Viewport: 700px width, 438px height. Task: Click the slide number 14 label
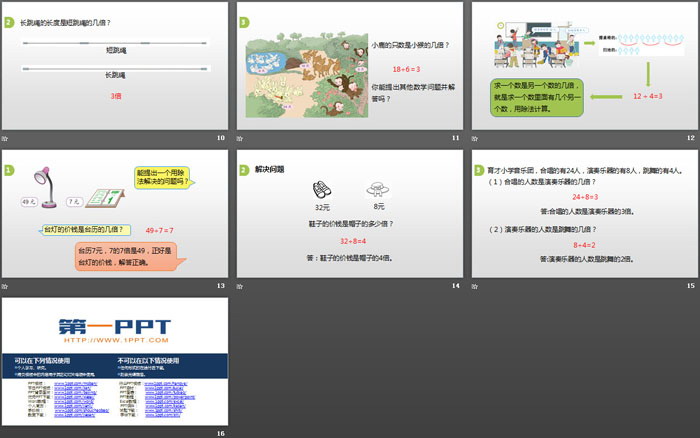coord(455,286)
